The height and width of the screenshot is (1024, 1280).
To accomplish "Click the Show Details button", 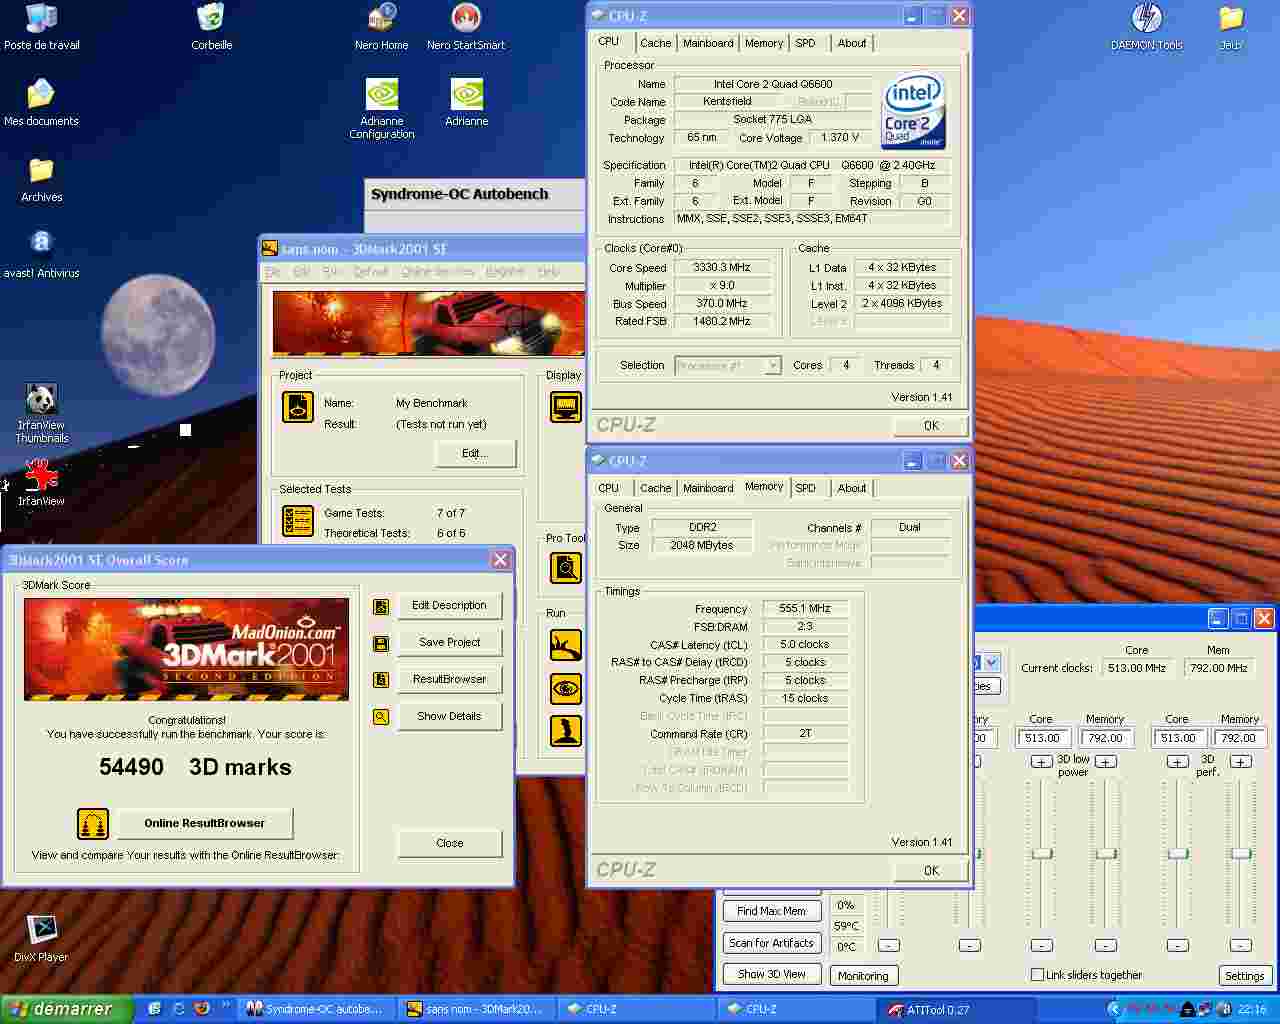I will [x=449, y=717].
